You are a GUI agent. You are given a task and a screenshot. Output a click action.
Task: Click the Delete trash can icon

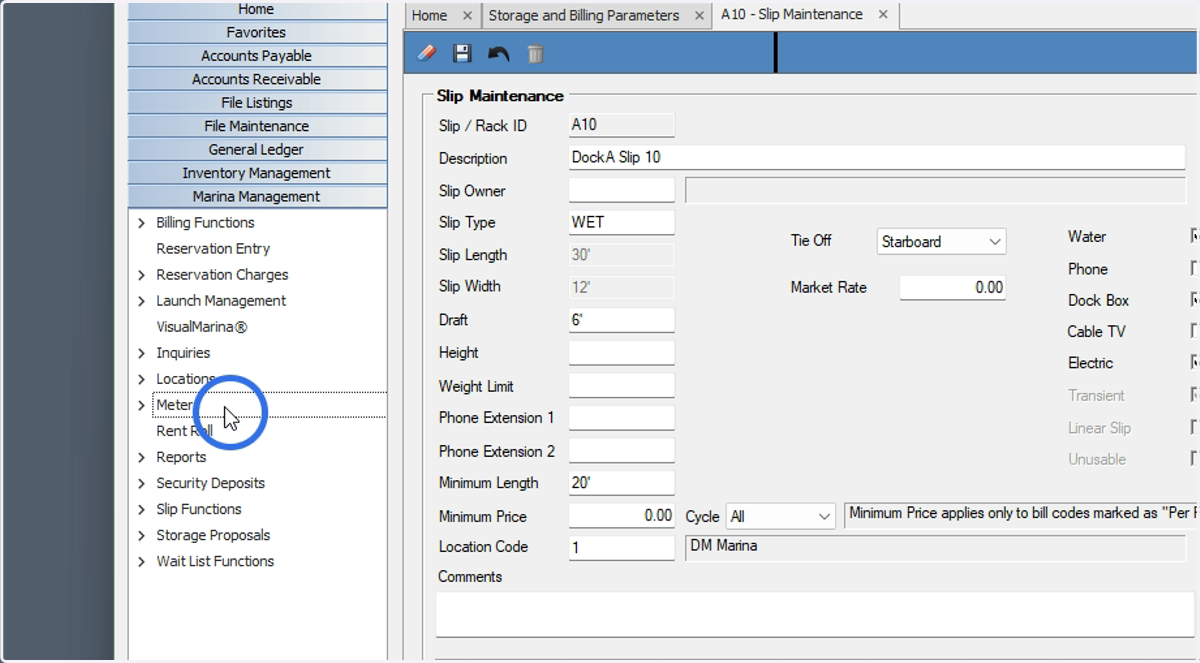click(535, 53)
